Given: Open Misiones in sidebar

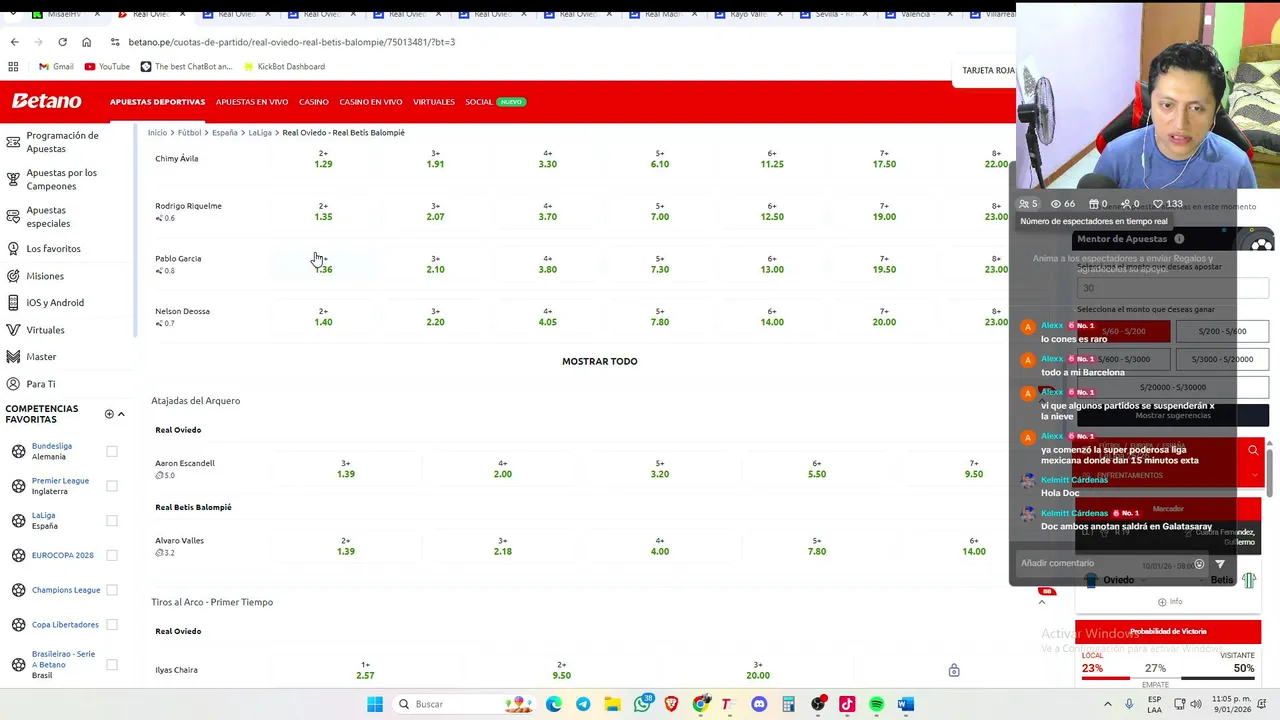Looking at the screenshot, I should 44,276.
